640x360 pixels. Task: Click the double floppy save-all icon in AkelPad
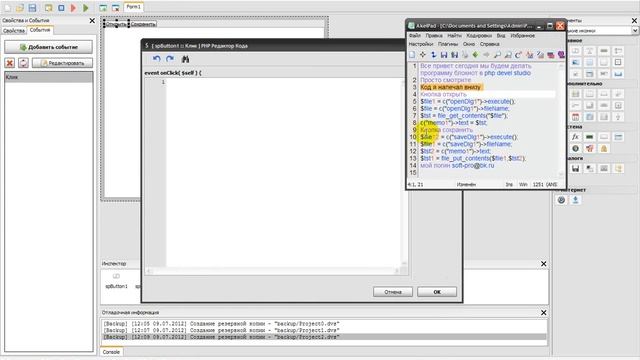click(455, 55)
